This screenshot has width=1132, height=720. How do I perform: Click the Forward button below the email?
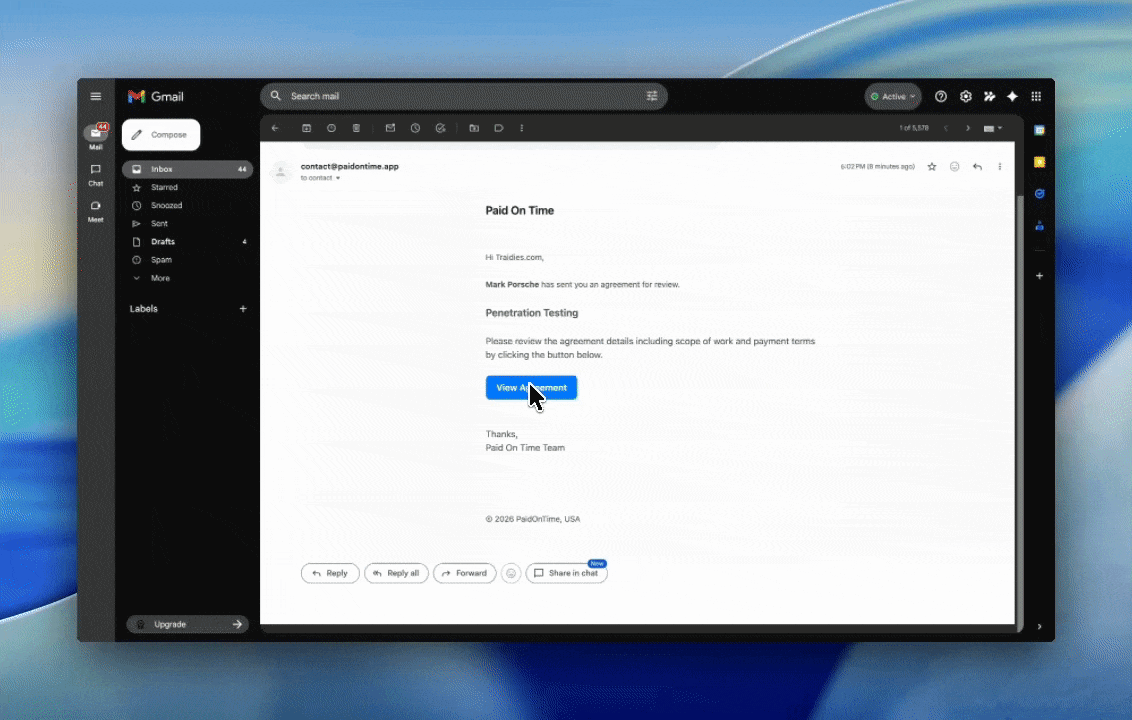coord(464,573)
